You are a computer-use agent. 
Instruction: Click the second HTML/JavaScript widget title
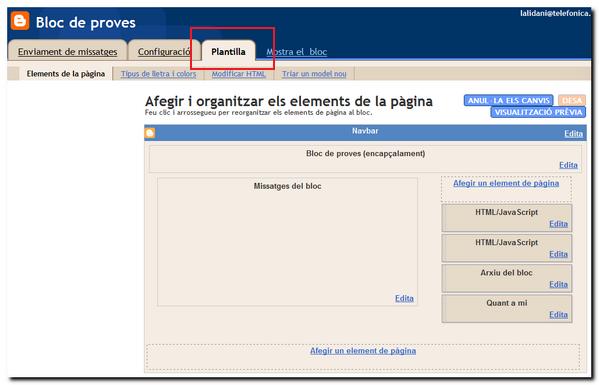point(506,242)
